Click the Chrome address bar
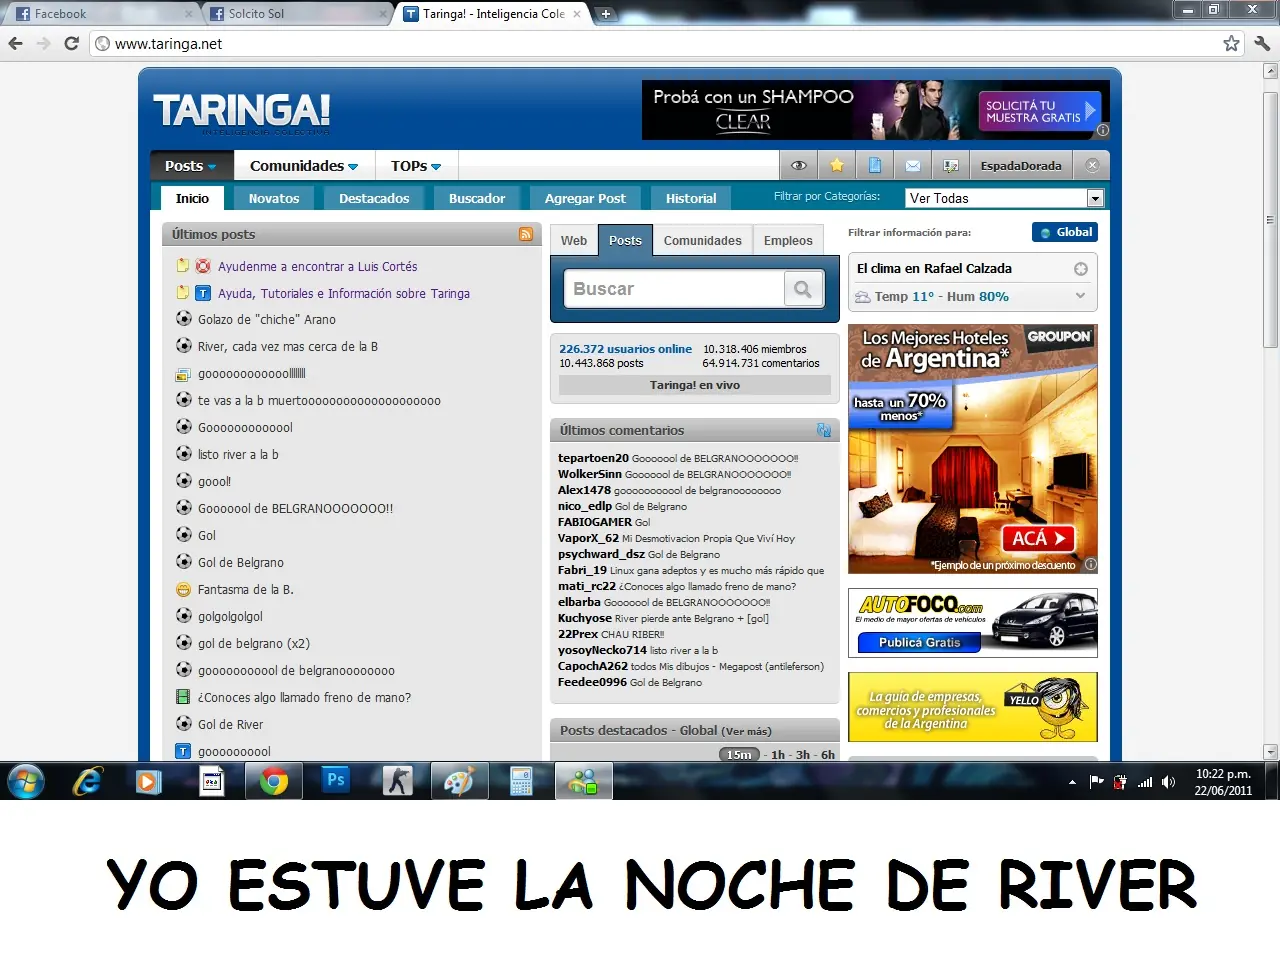 coord(660,44)
